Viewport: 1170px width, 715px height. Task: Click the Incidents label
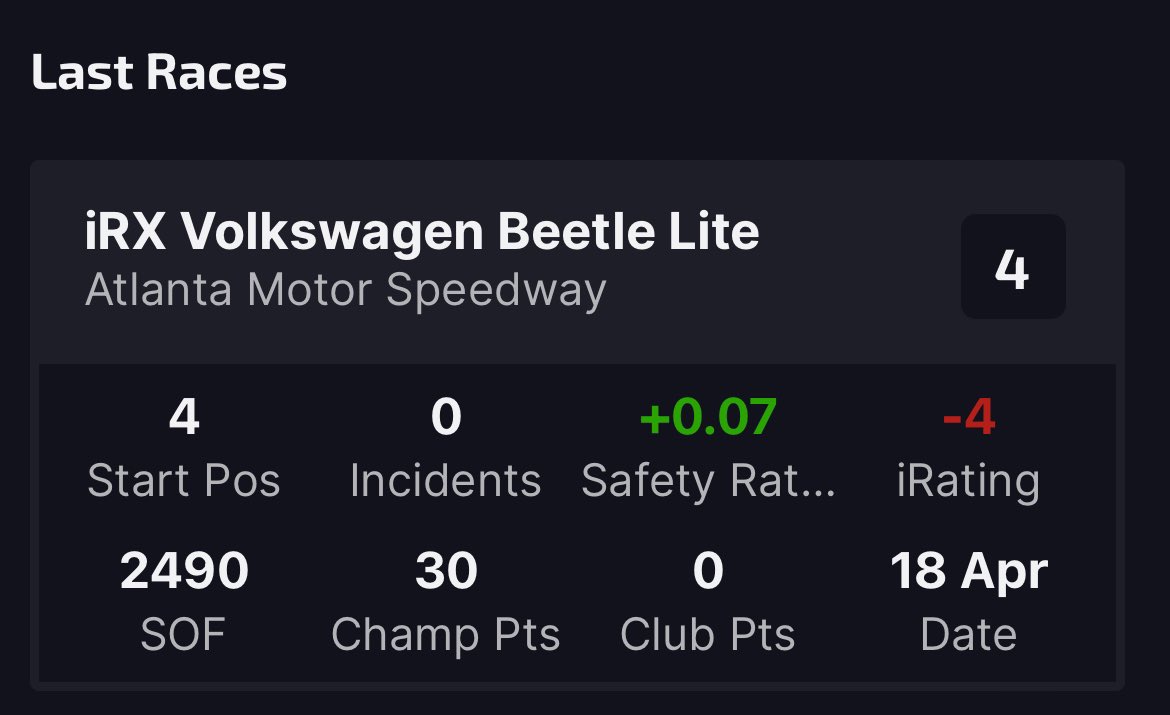point(445,480)
